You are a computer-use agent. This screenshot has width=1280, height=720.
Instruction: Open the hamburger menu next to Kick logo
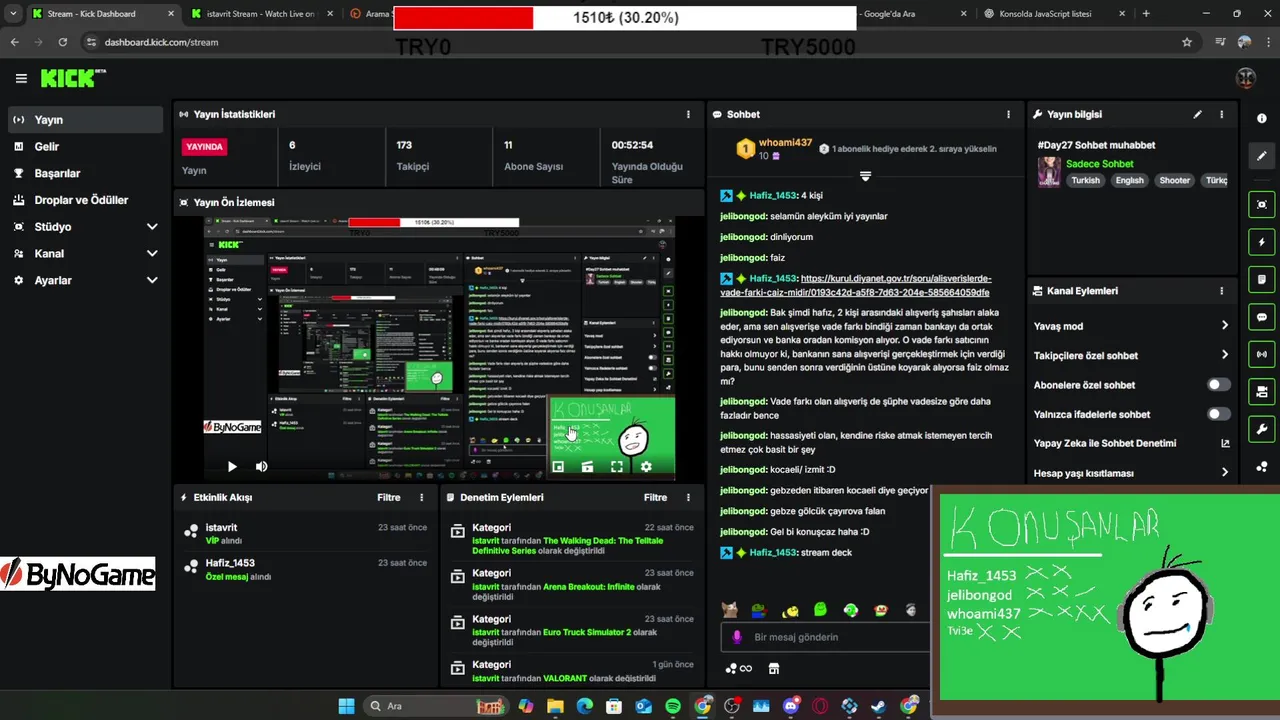coord(21,79)
